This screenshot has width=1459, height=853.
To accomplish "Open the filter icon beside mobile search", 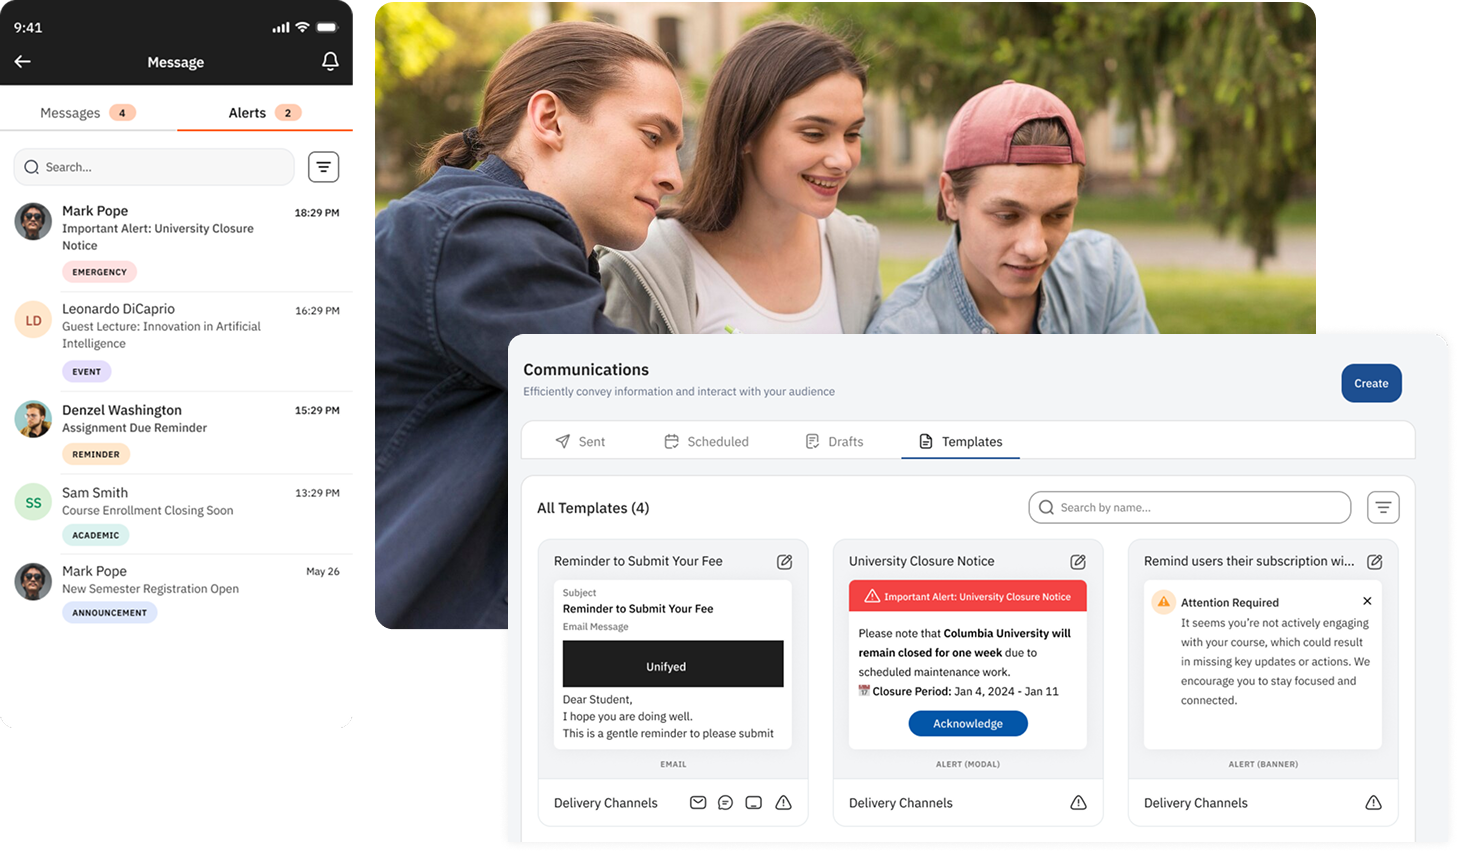I will click(323, 167).
